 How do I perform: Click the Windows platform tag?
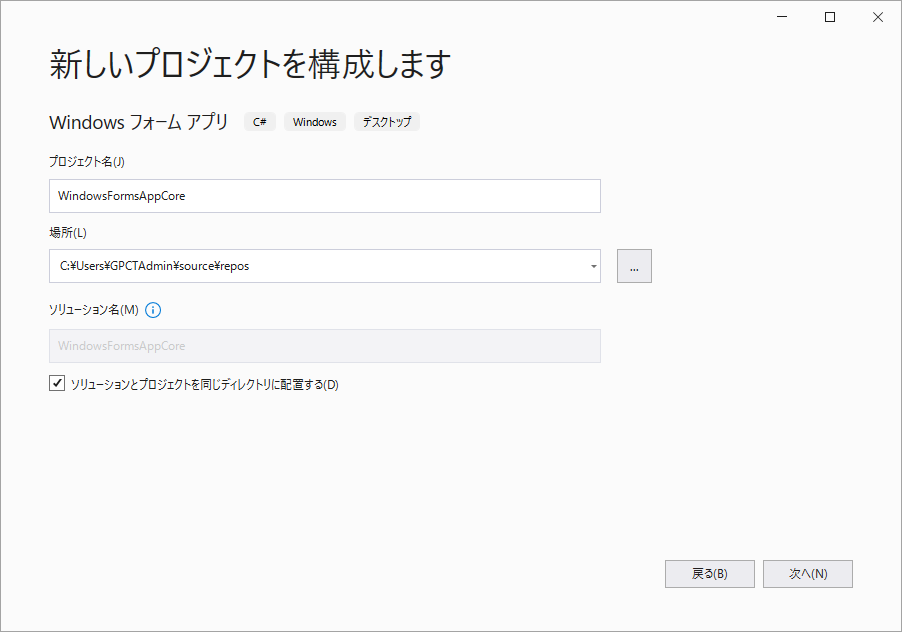314,122
